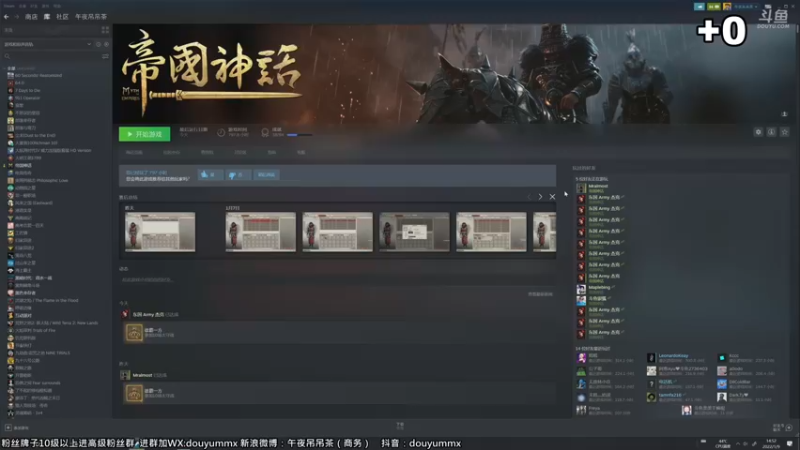
Task: Select Philosophic Love game in library list
Action: (38, 181)
